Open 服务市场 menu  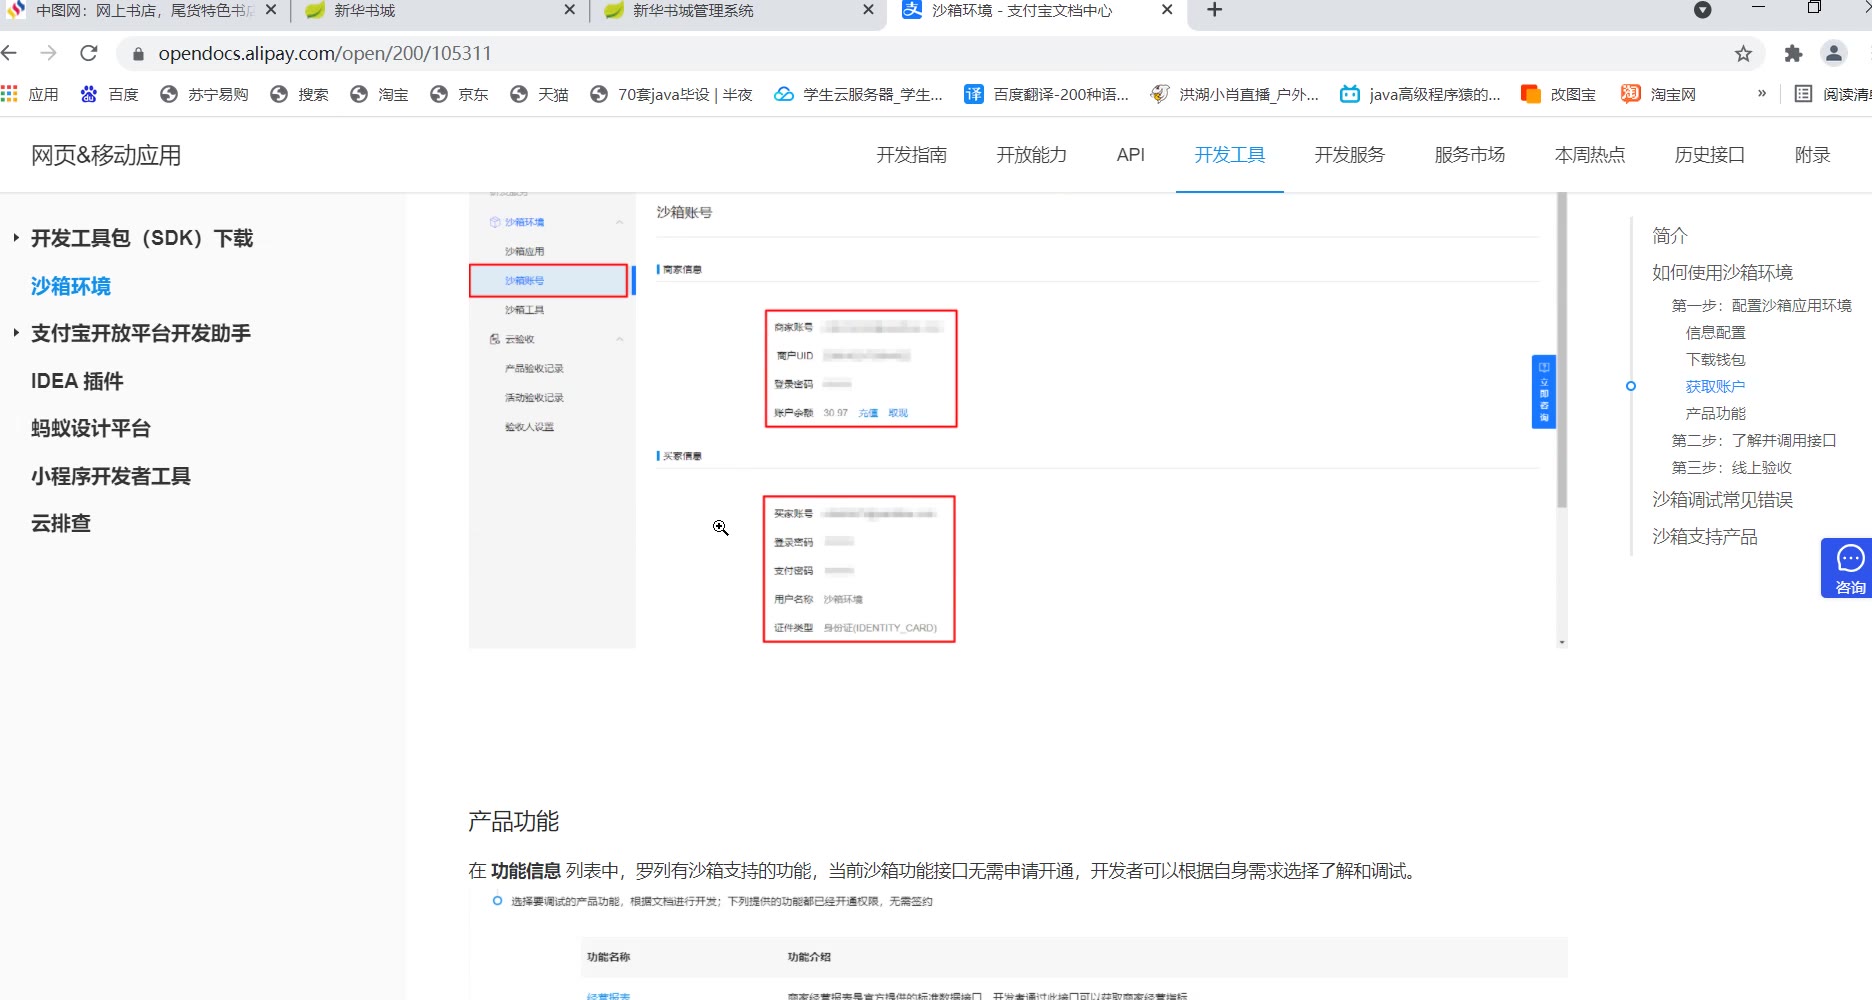1469,155
